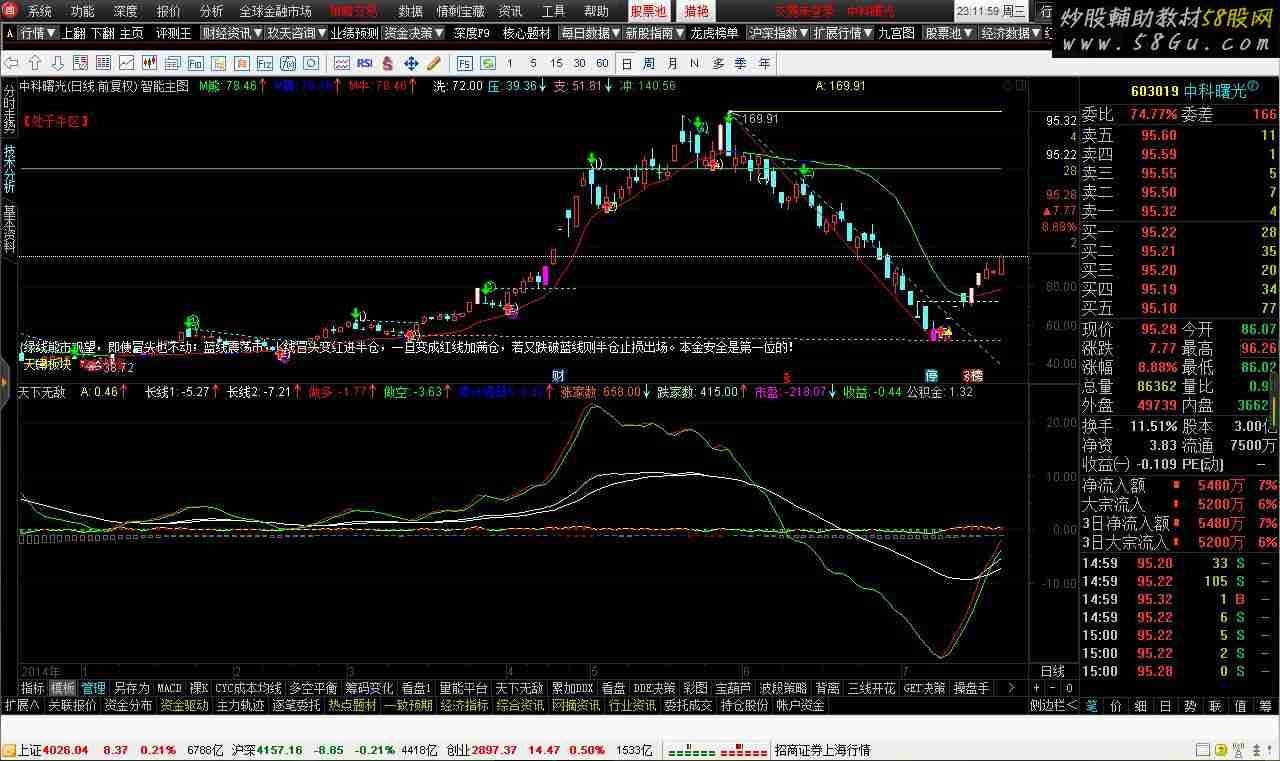Open the 帮助 menu
Viewport: 1280px width, 761px height.
coord(596,11)
